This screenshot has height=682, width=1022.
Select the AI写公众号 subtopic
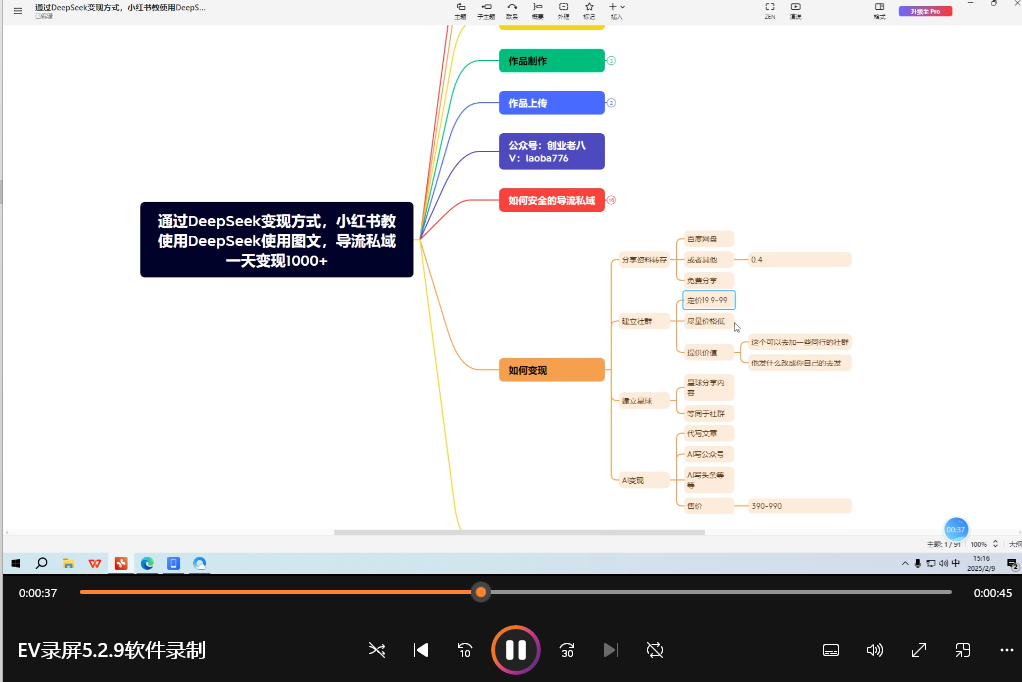708,454
